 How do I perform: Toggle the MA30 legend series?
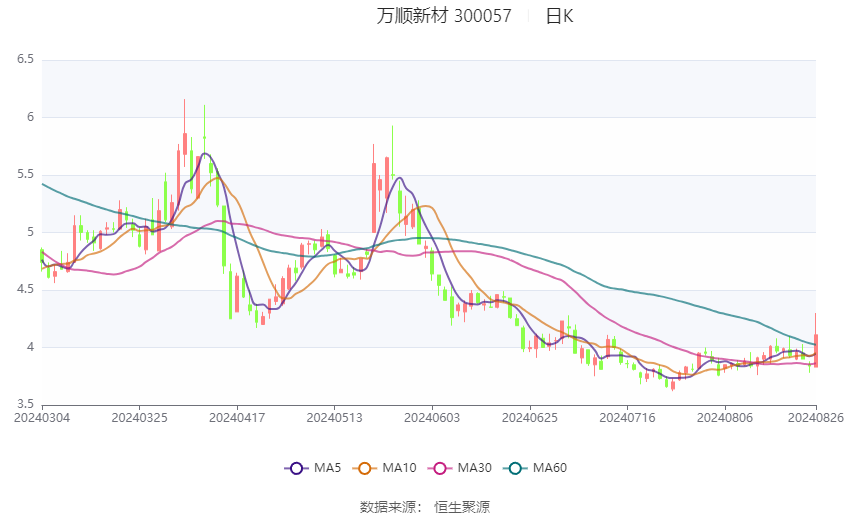click(460, 468)
